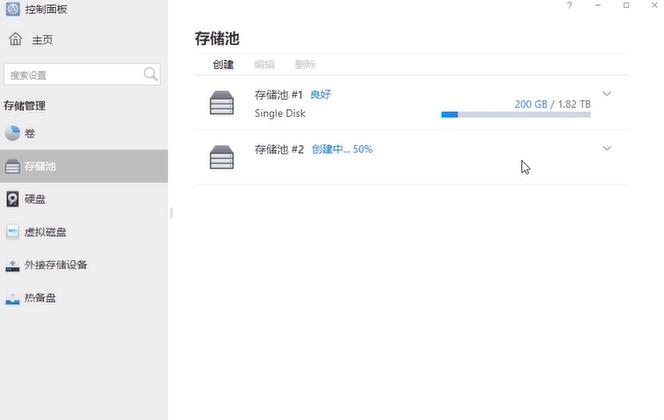Open help with the question mark button

click(569, 6)
